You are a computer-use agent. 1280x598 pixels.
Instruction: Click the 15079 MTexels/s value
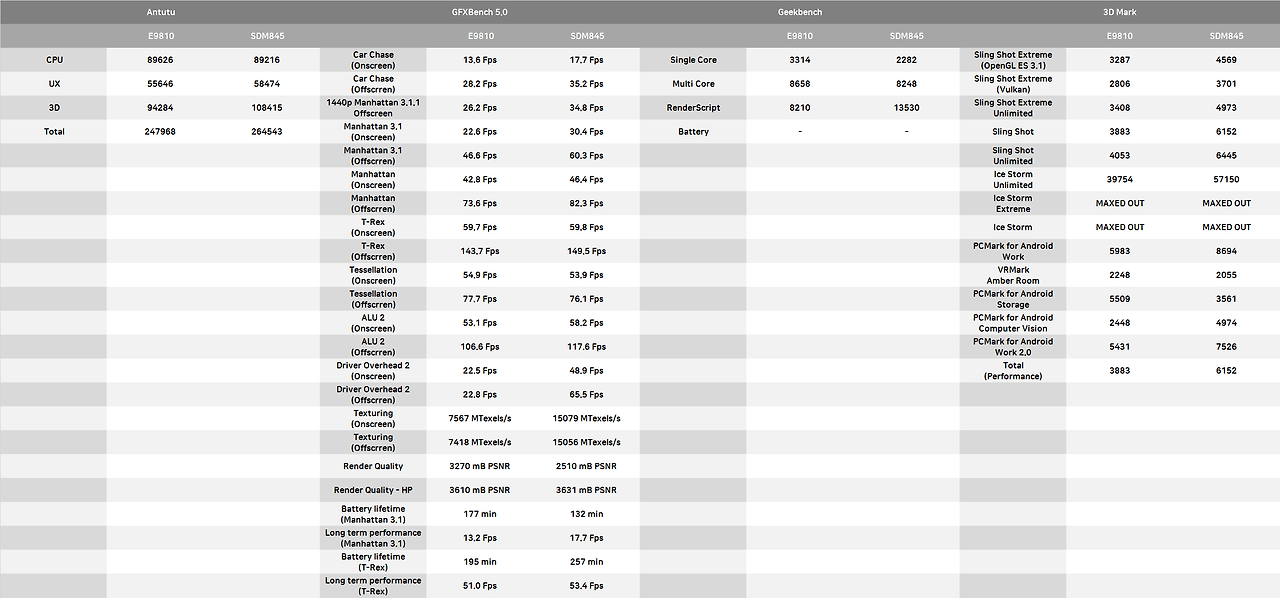586,419
